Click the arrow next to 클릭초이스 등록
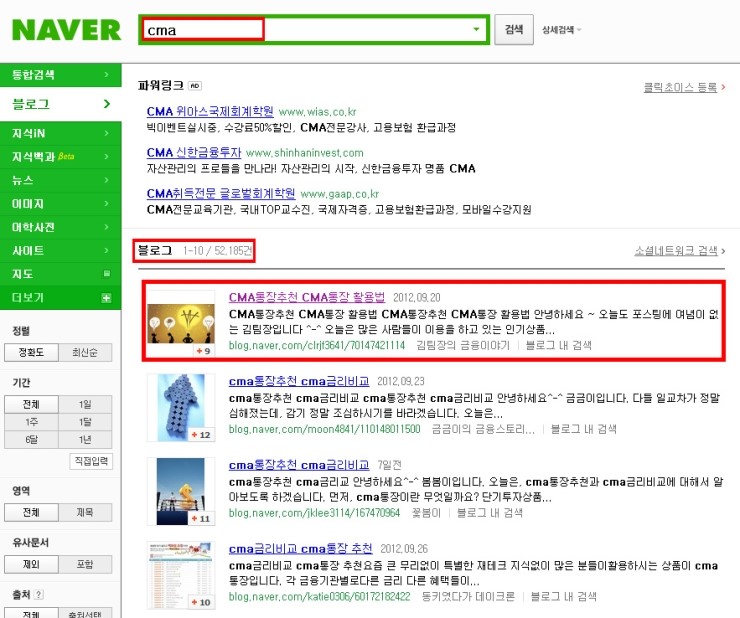The width and height of the screenshot is (740, 618). click(723, 87)
